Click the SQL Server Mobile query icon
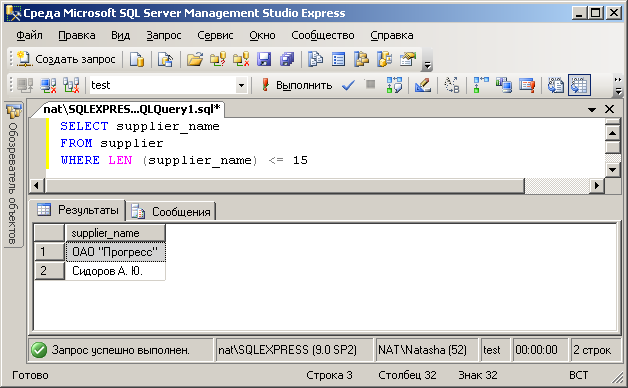The image size is (628, 388). 165,59
